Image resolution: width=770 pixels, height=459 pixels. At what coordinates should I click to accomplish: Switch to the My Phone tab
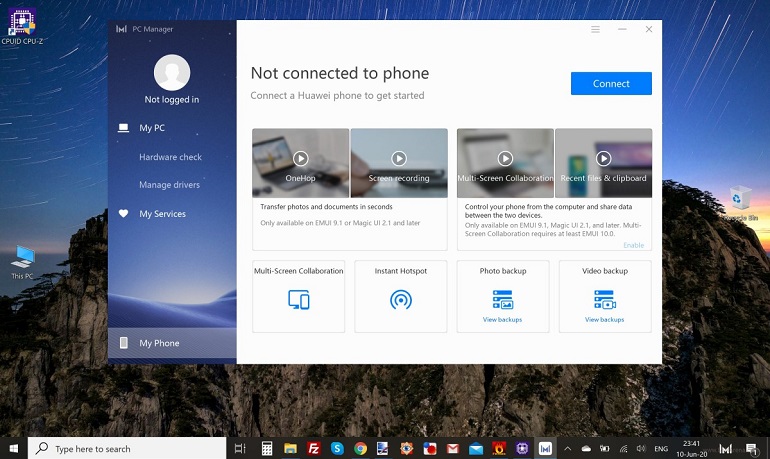pos(159,343)
